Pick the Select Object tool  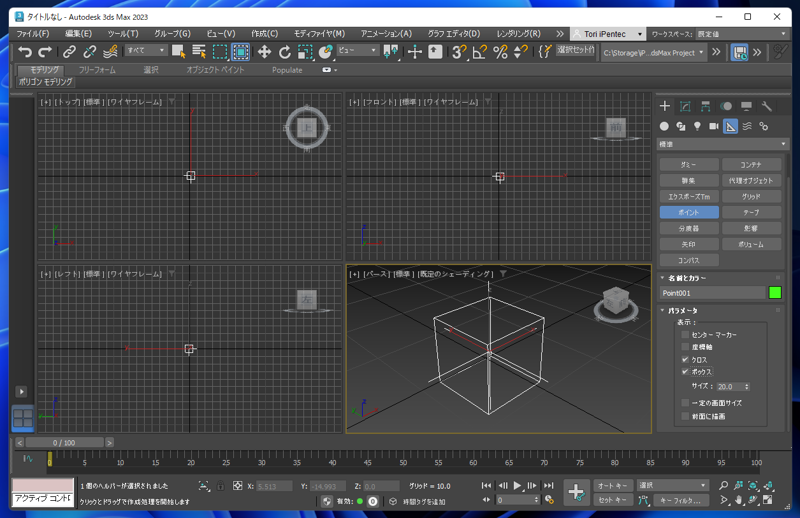[x=179, y=52]
